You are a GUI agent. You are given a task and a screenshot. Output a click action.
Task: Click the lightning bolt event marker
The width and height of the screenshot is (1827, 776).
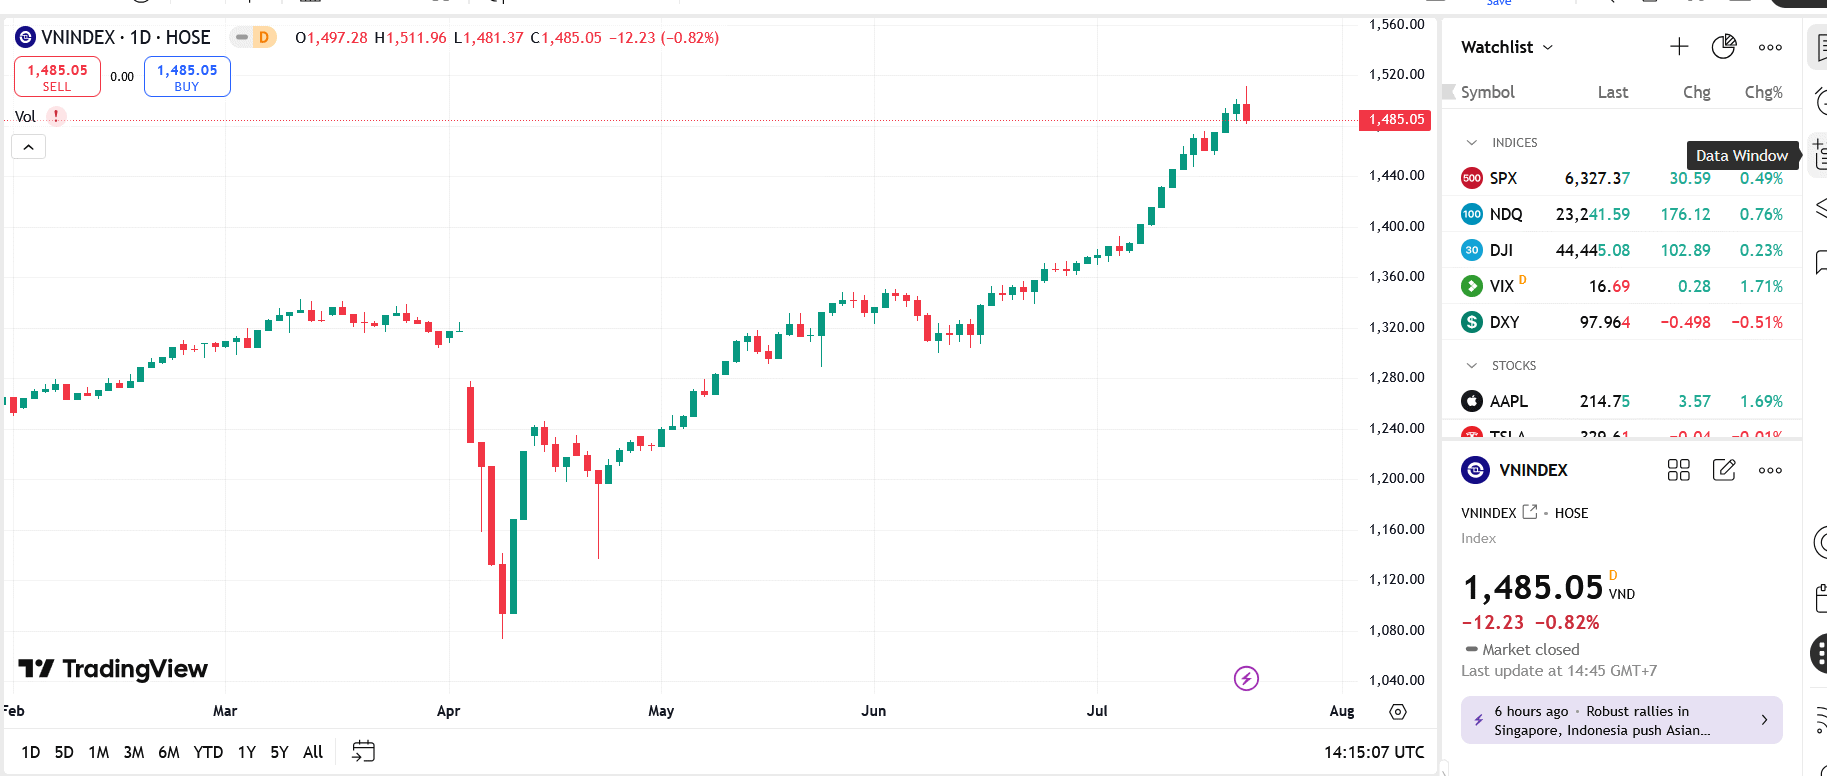(1246, 679)
